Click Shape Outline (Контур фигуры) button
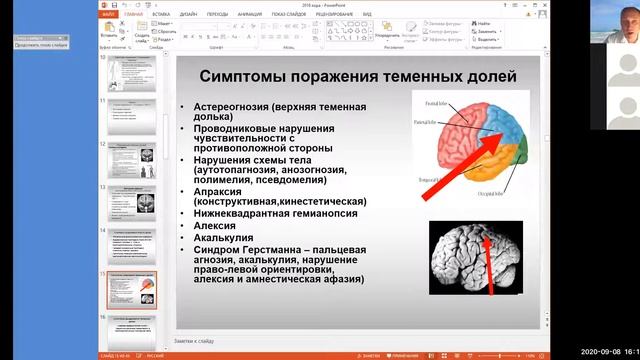Image resolution: width=640 pixels, height=360 pixels. tap(442, 31)
